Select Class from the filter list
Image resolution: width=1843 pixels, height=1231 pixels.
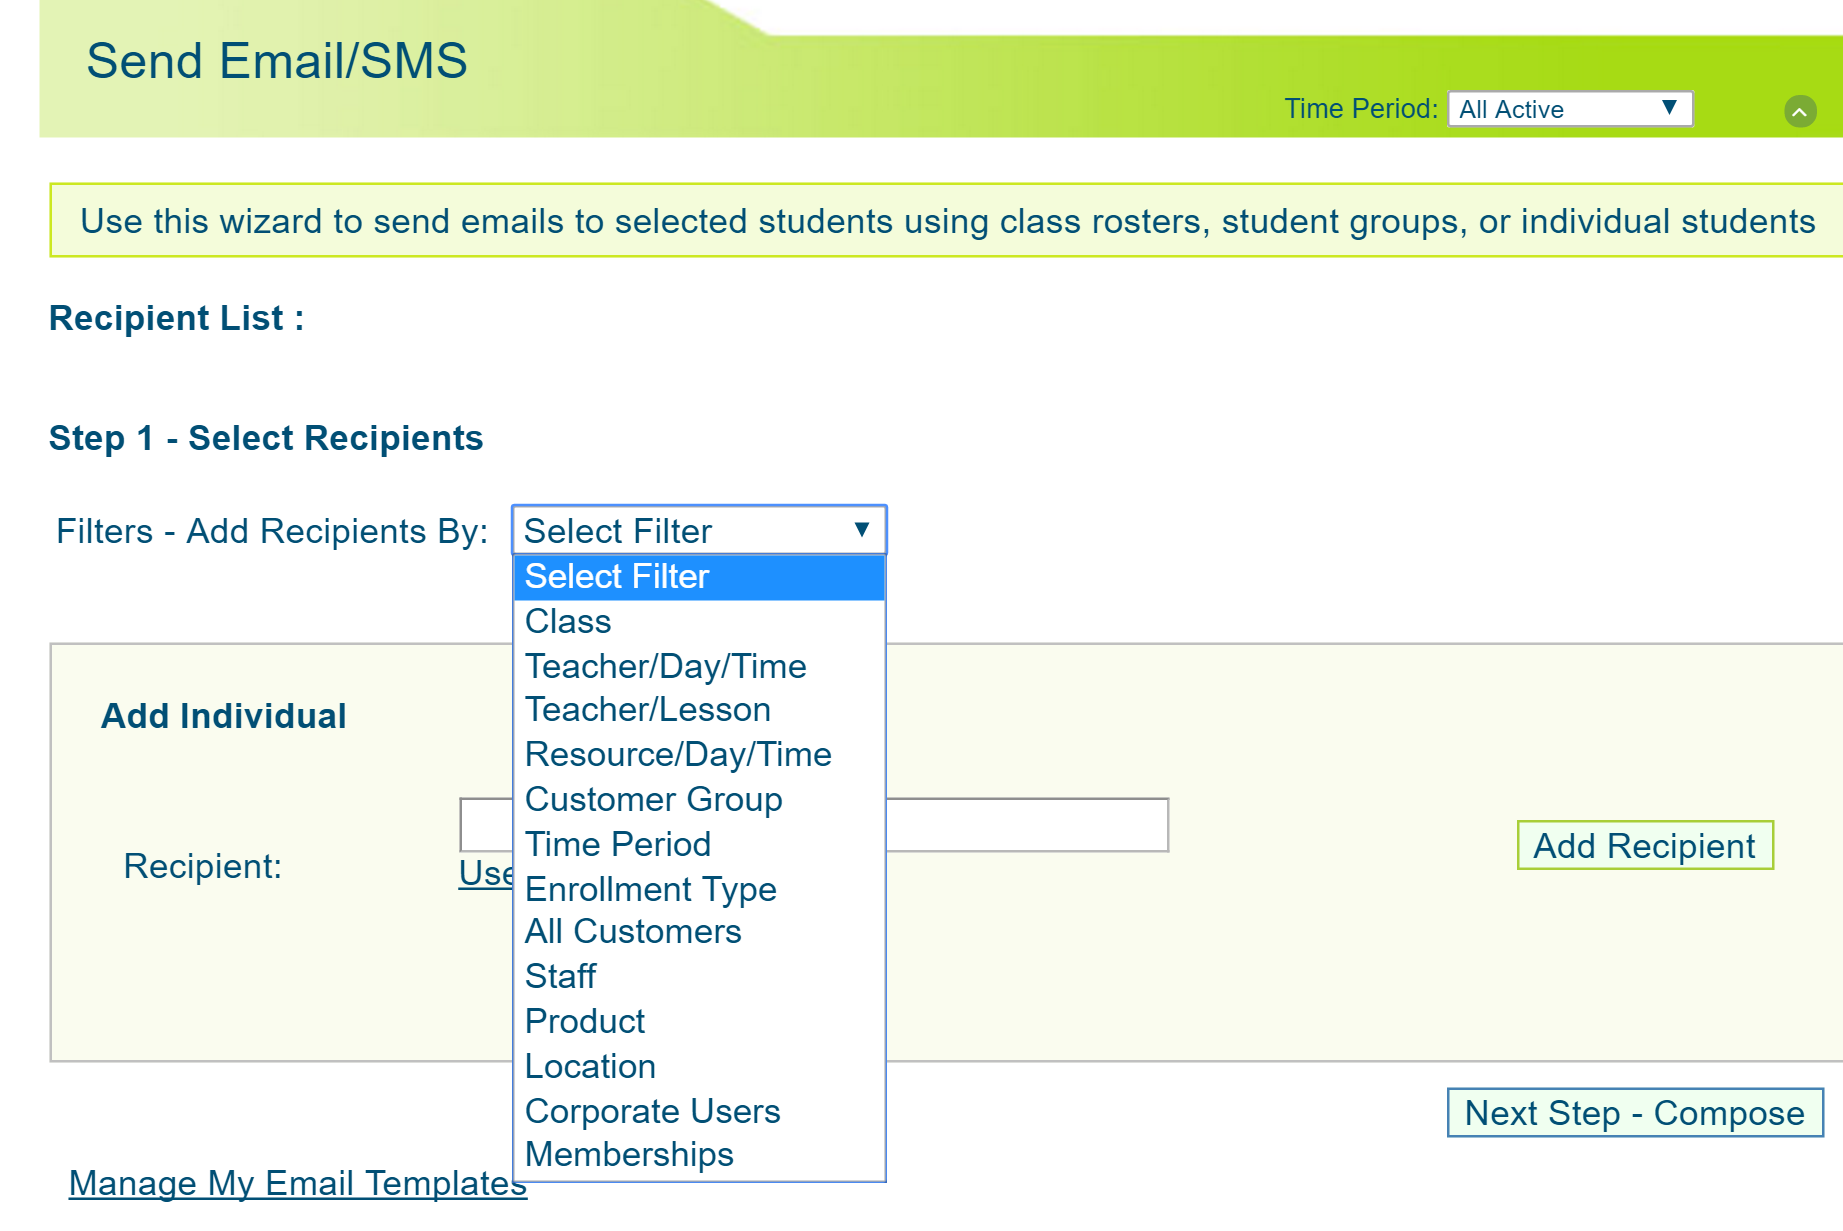[568, 622]
